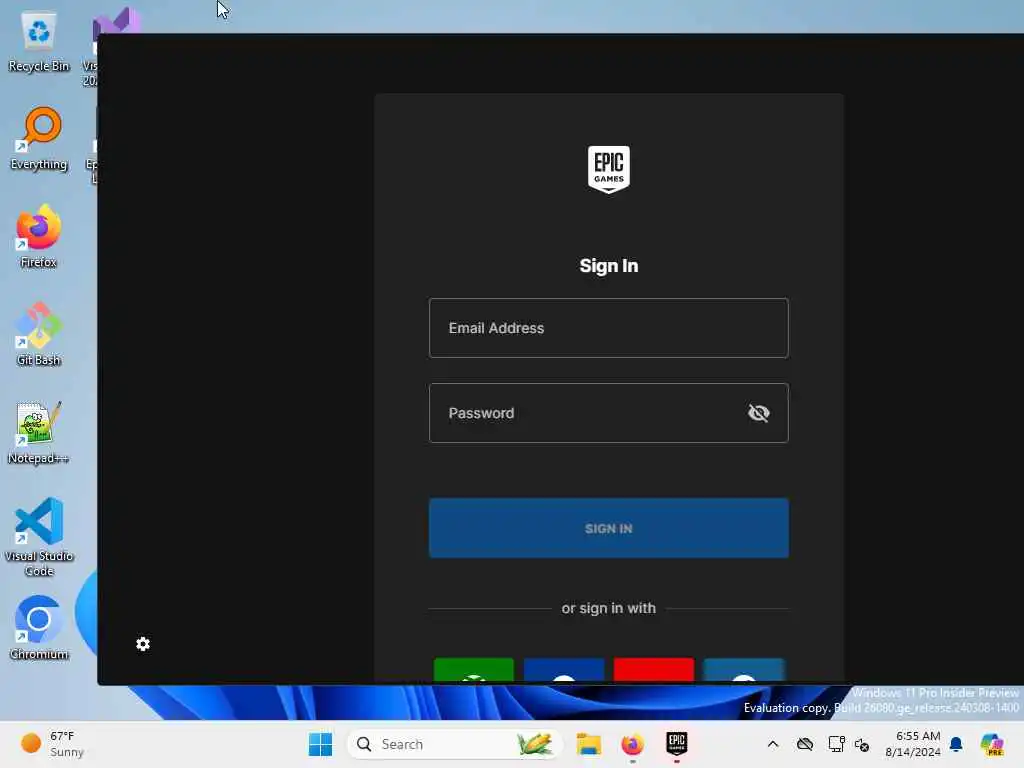Focus the Password input field
Image resolution: width=1024 pixels, height=768 pixels.
click(x=609, y=413)
